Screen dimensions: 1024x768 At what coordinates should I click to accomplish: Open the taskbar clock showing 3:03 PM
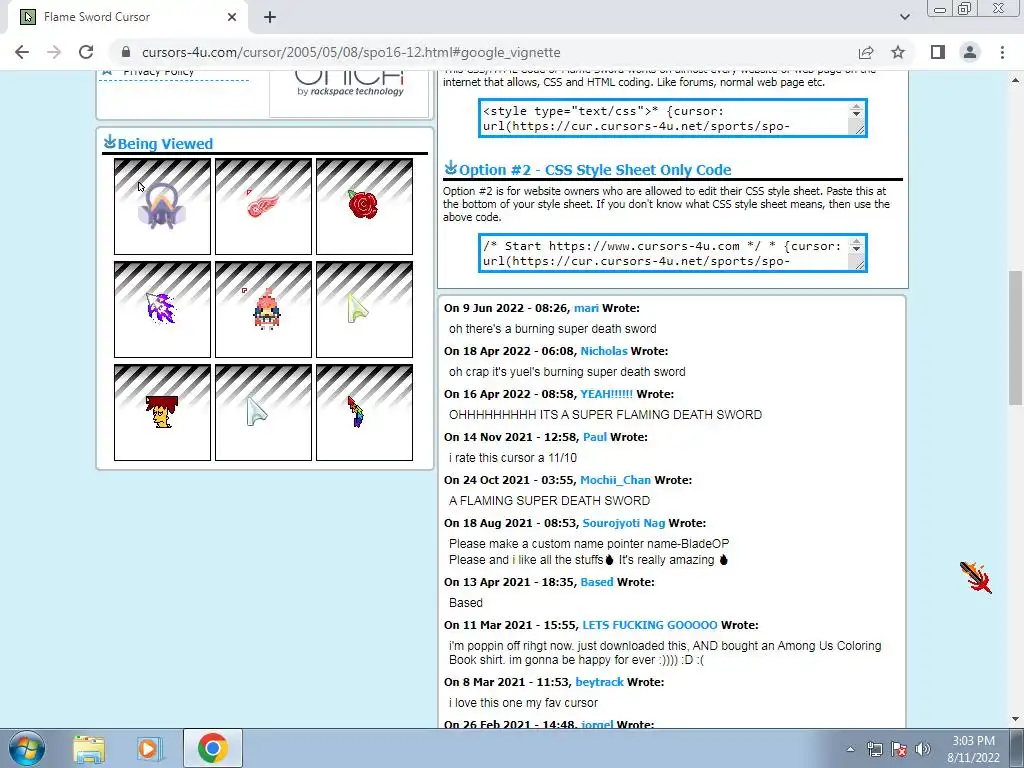point(973,749)
